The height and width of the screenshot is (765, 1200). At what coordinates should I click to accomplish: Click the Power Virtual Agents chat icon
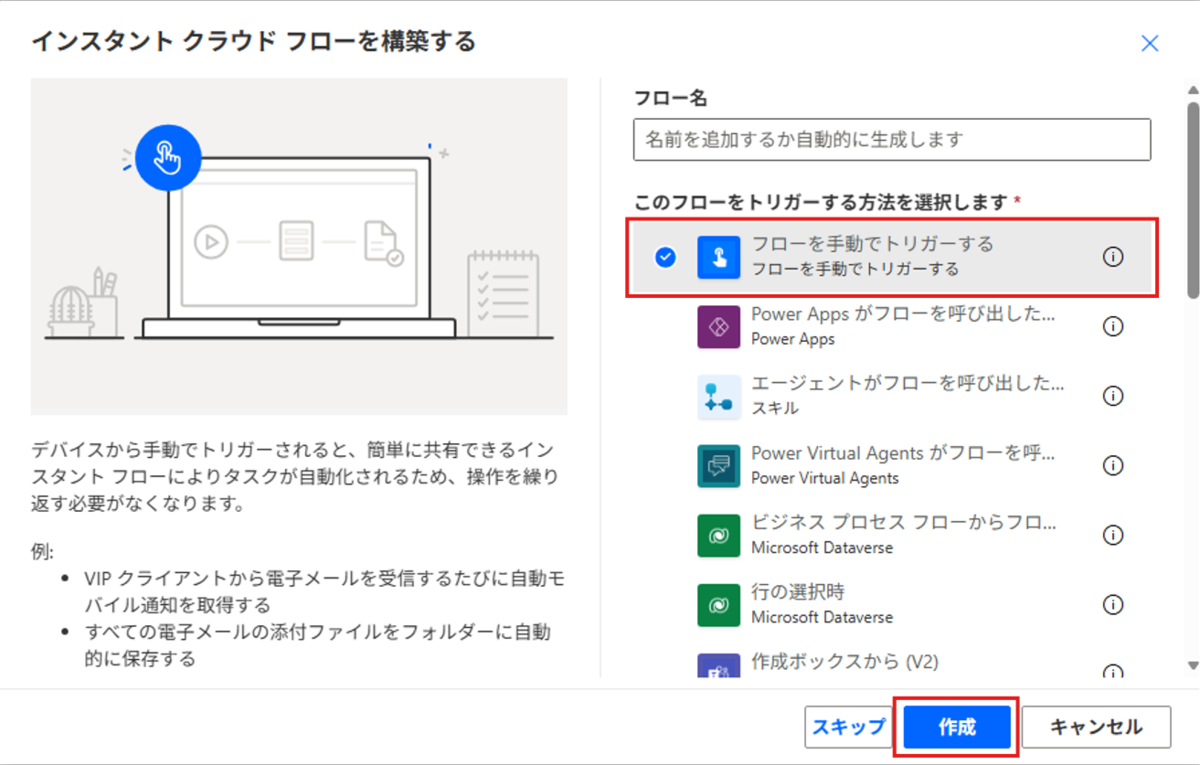718,466
